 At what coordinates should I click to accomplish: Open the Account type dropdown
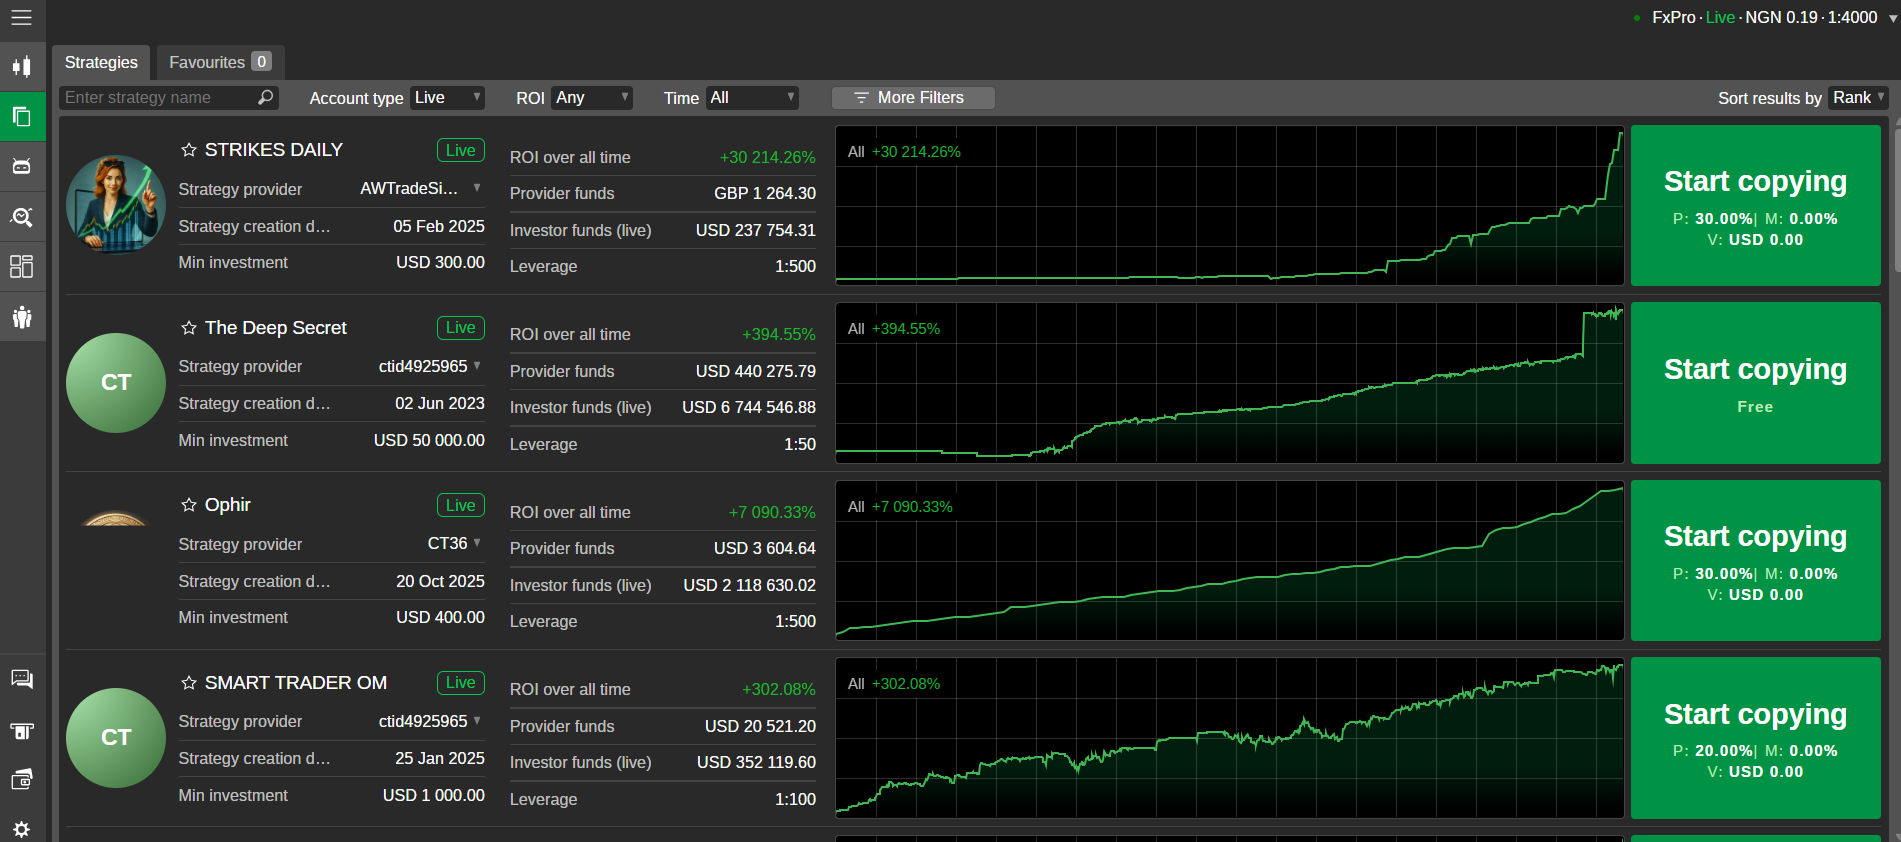[447, 97]
